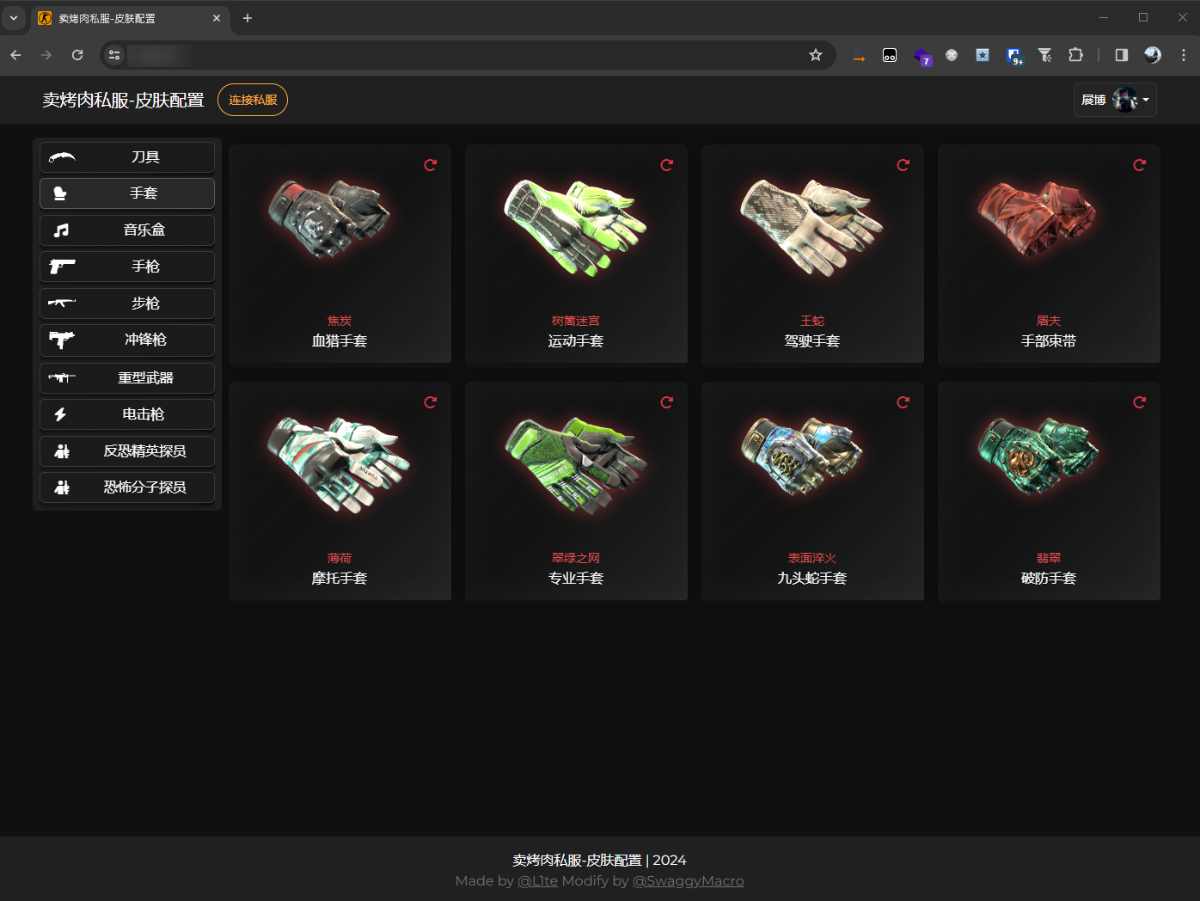Expand the 展博 user account dropdown

[x=1115, y=100]
